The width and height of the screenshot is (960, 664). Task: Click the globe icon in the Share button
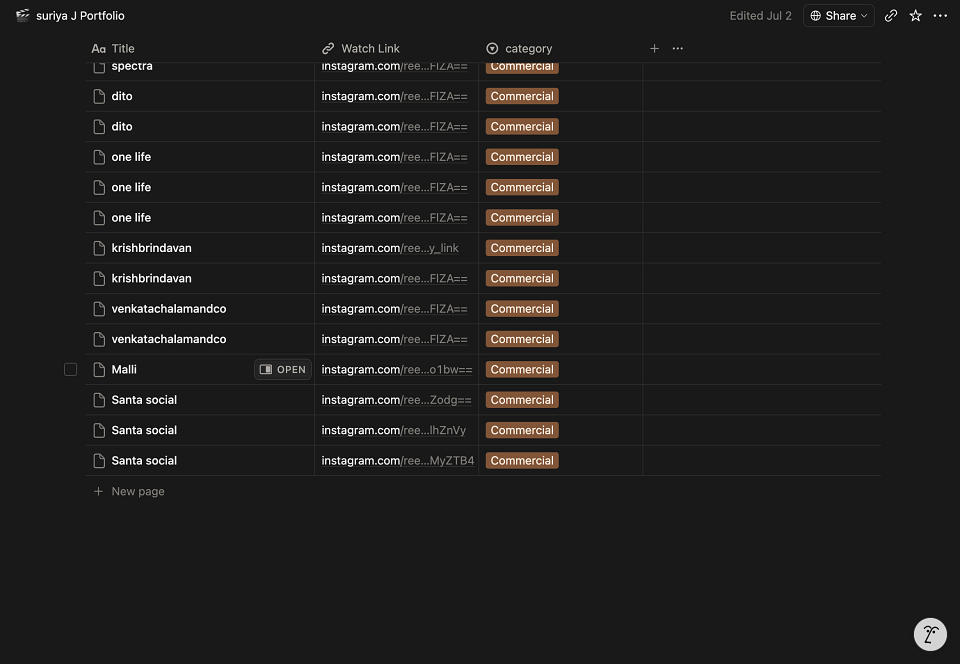click(x=816, y=16)
